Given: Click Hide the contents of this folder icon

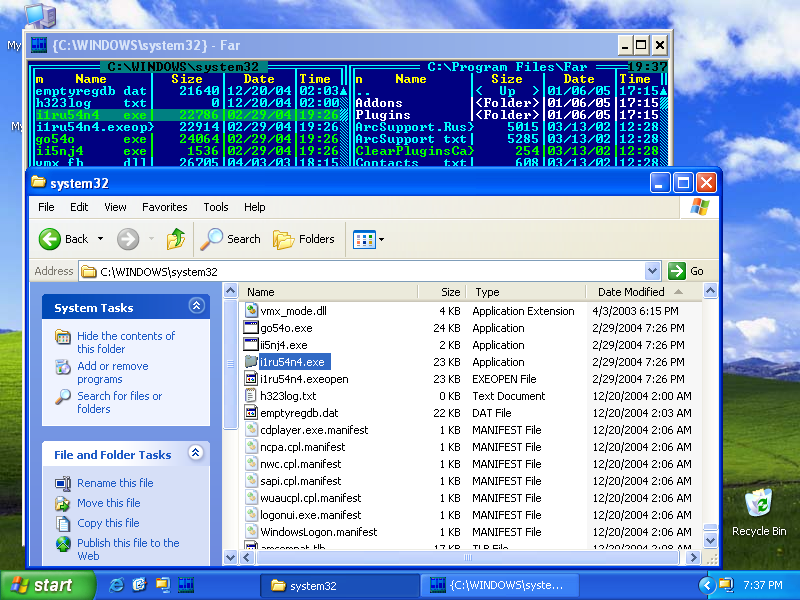Looking at the screenshot, I should [63, 337].
